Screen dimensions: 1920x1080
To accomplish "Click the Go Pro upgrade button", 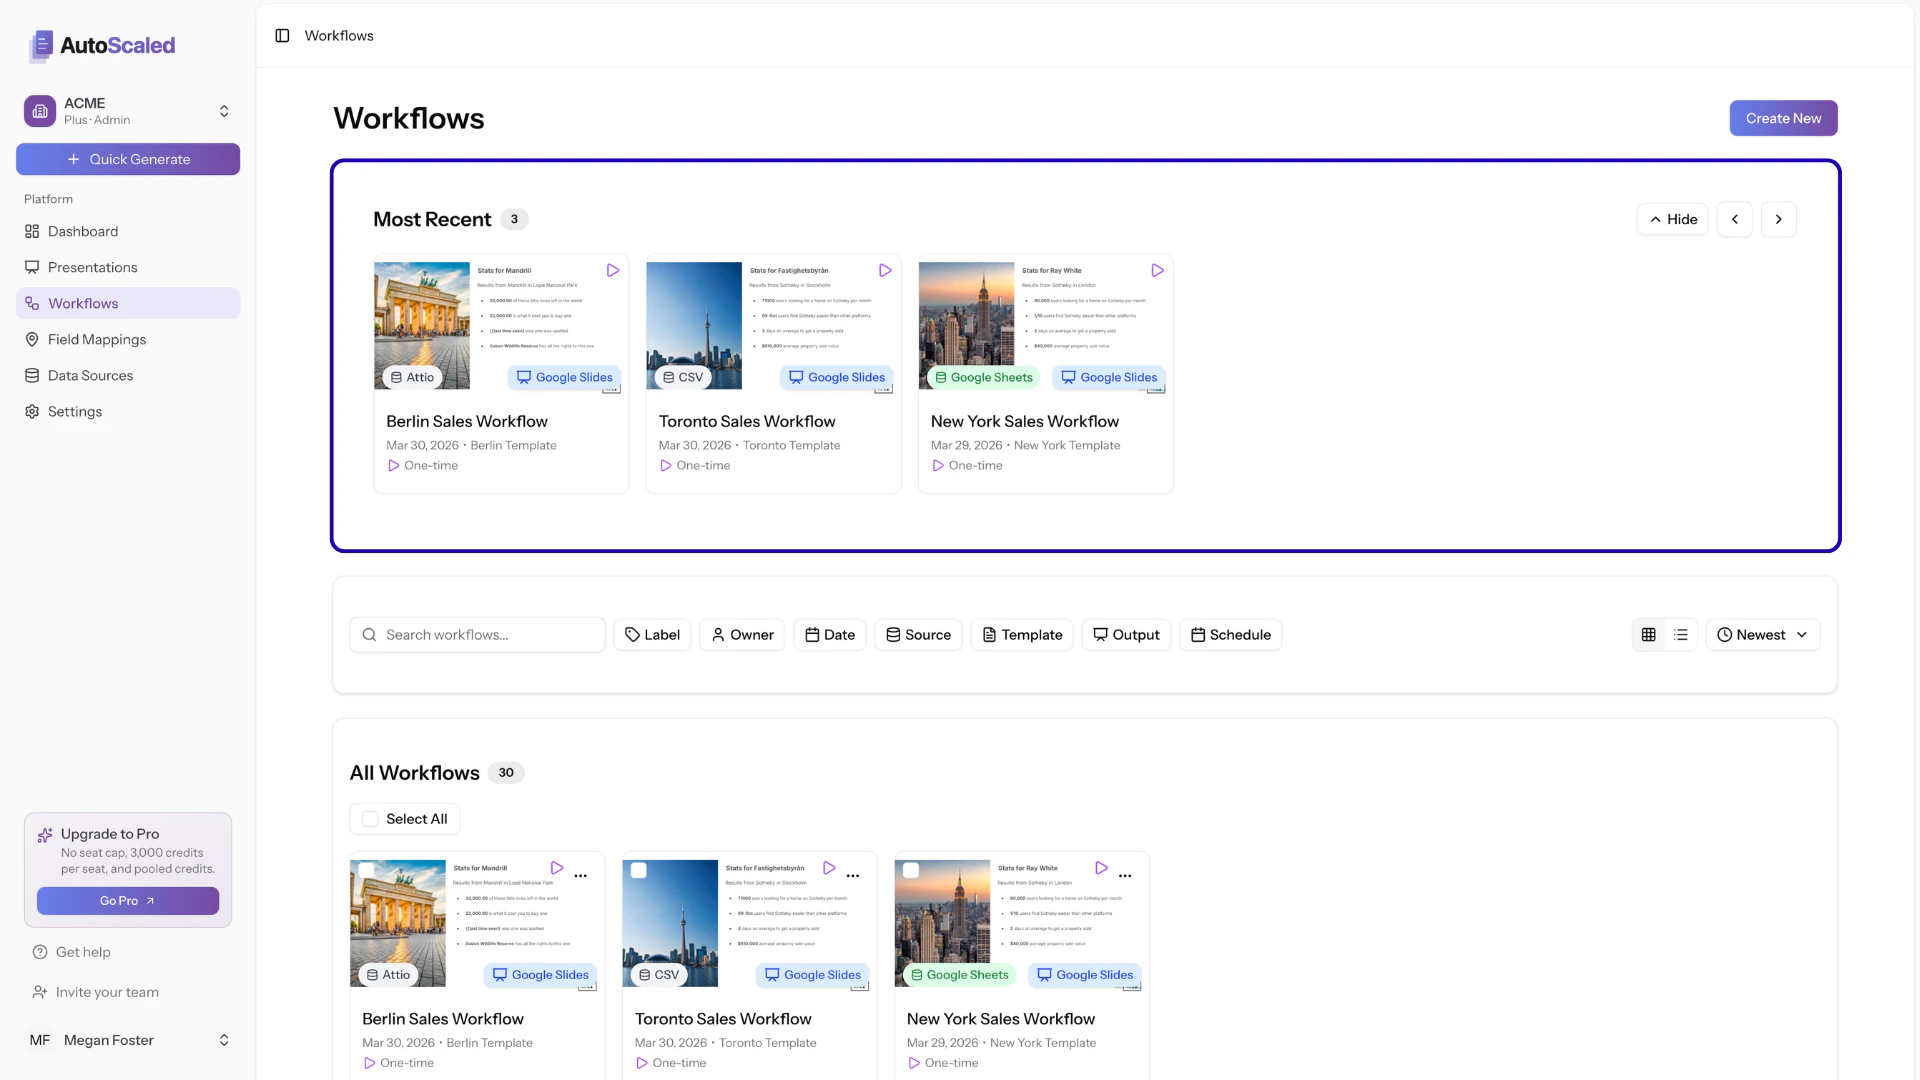I will (128, 900).
